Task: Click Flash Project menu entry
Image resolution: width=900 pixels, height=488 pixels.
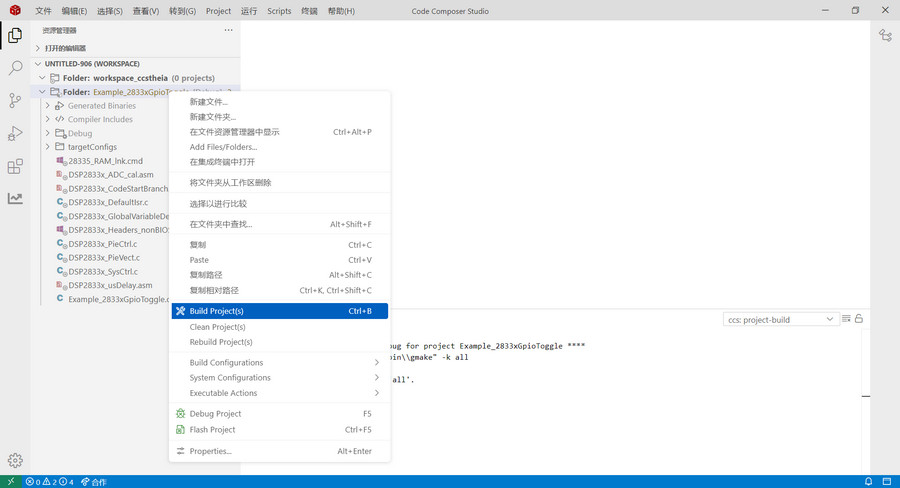Action: pyautogui.click(x=212, y=430)
